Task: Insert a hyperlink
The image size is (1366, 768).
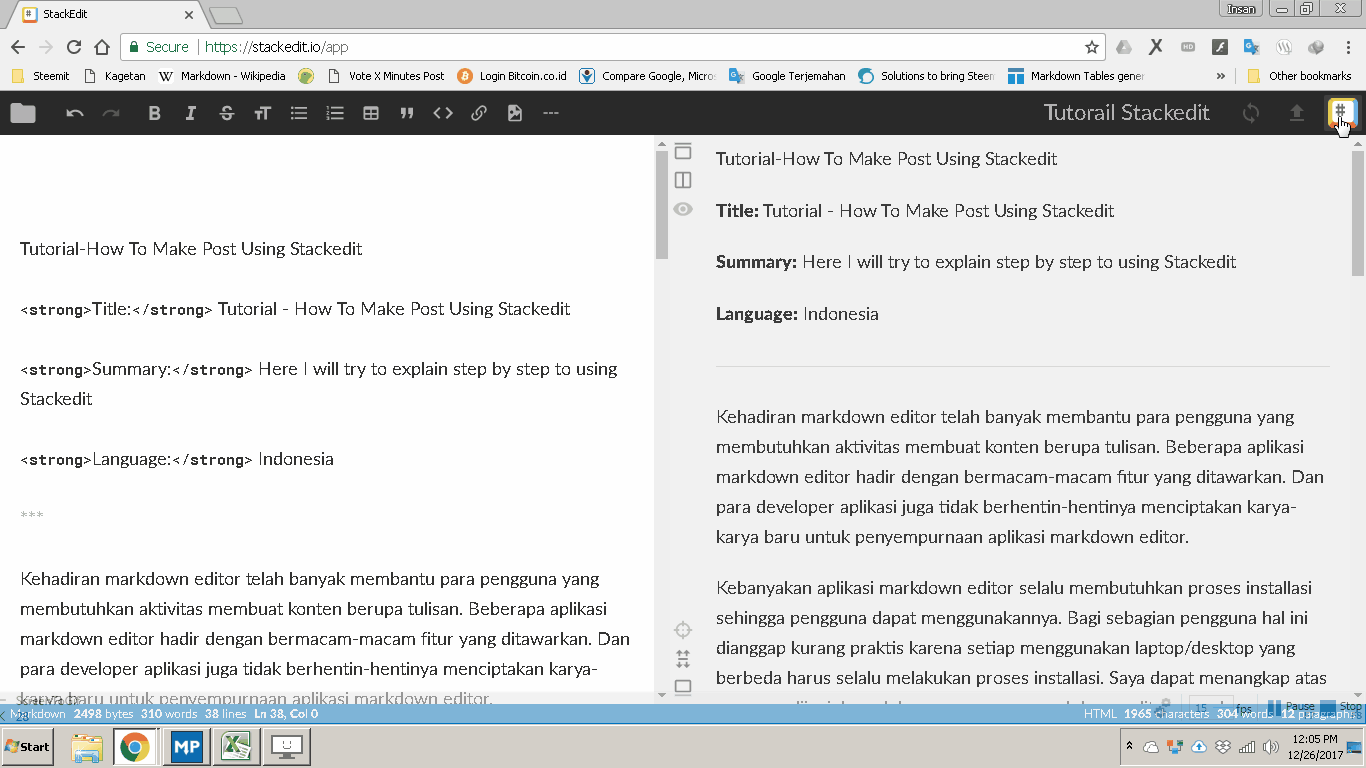Action: point(479,113)
